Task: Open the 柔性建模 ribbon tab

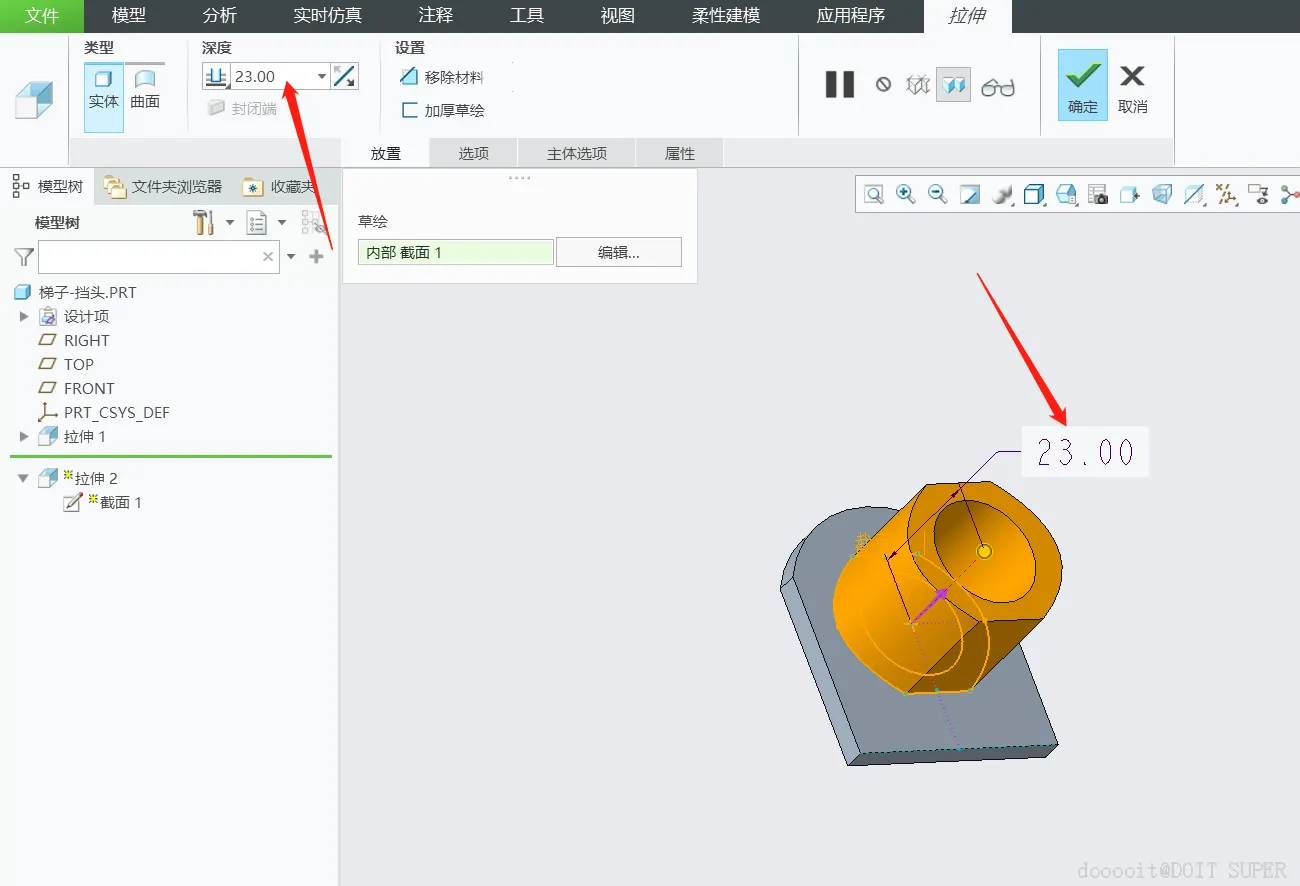Action: (726, 16)
